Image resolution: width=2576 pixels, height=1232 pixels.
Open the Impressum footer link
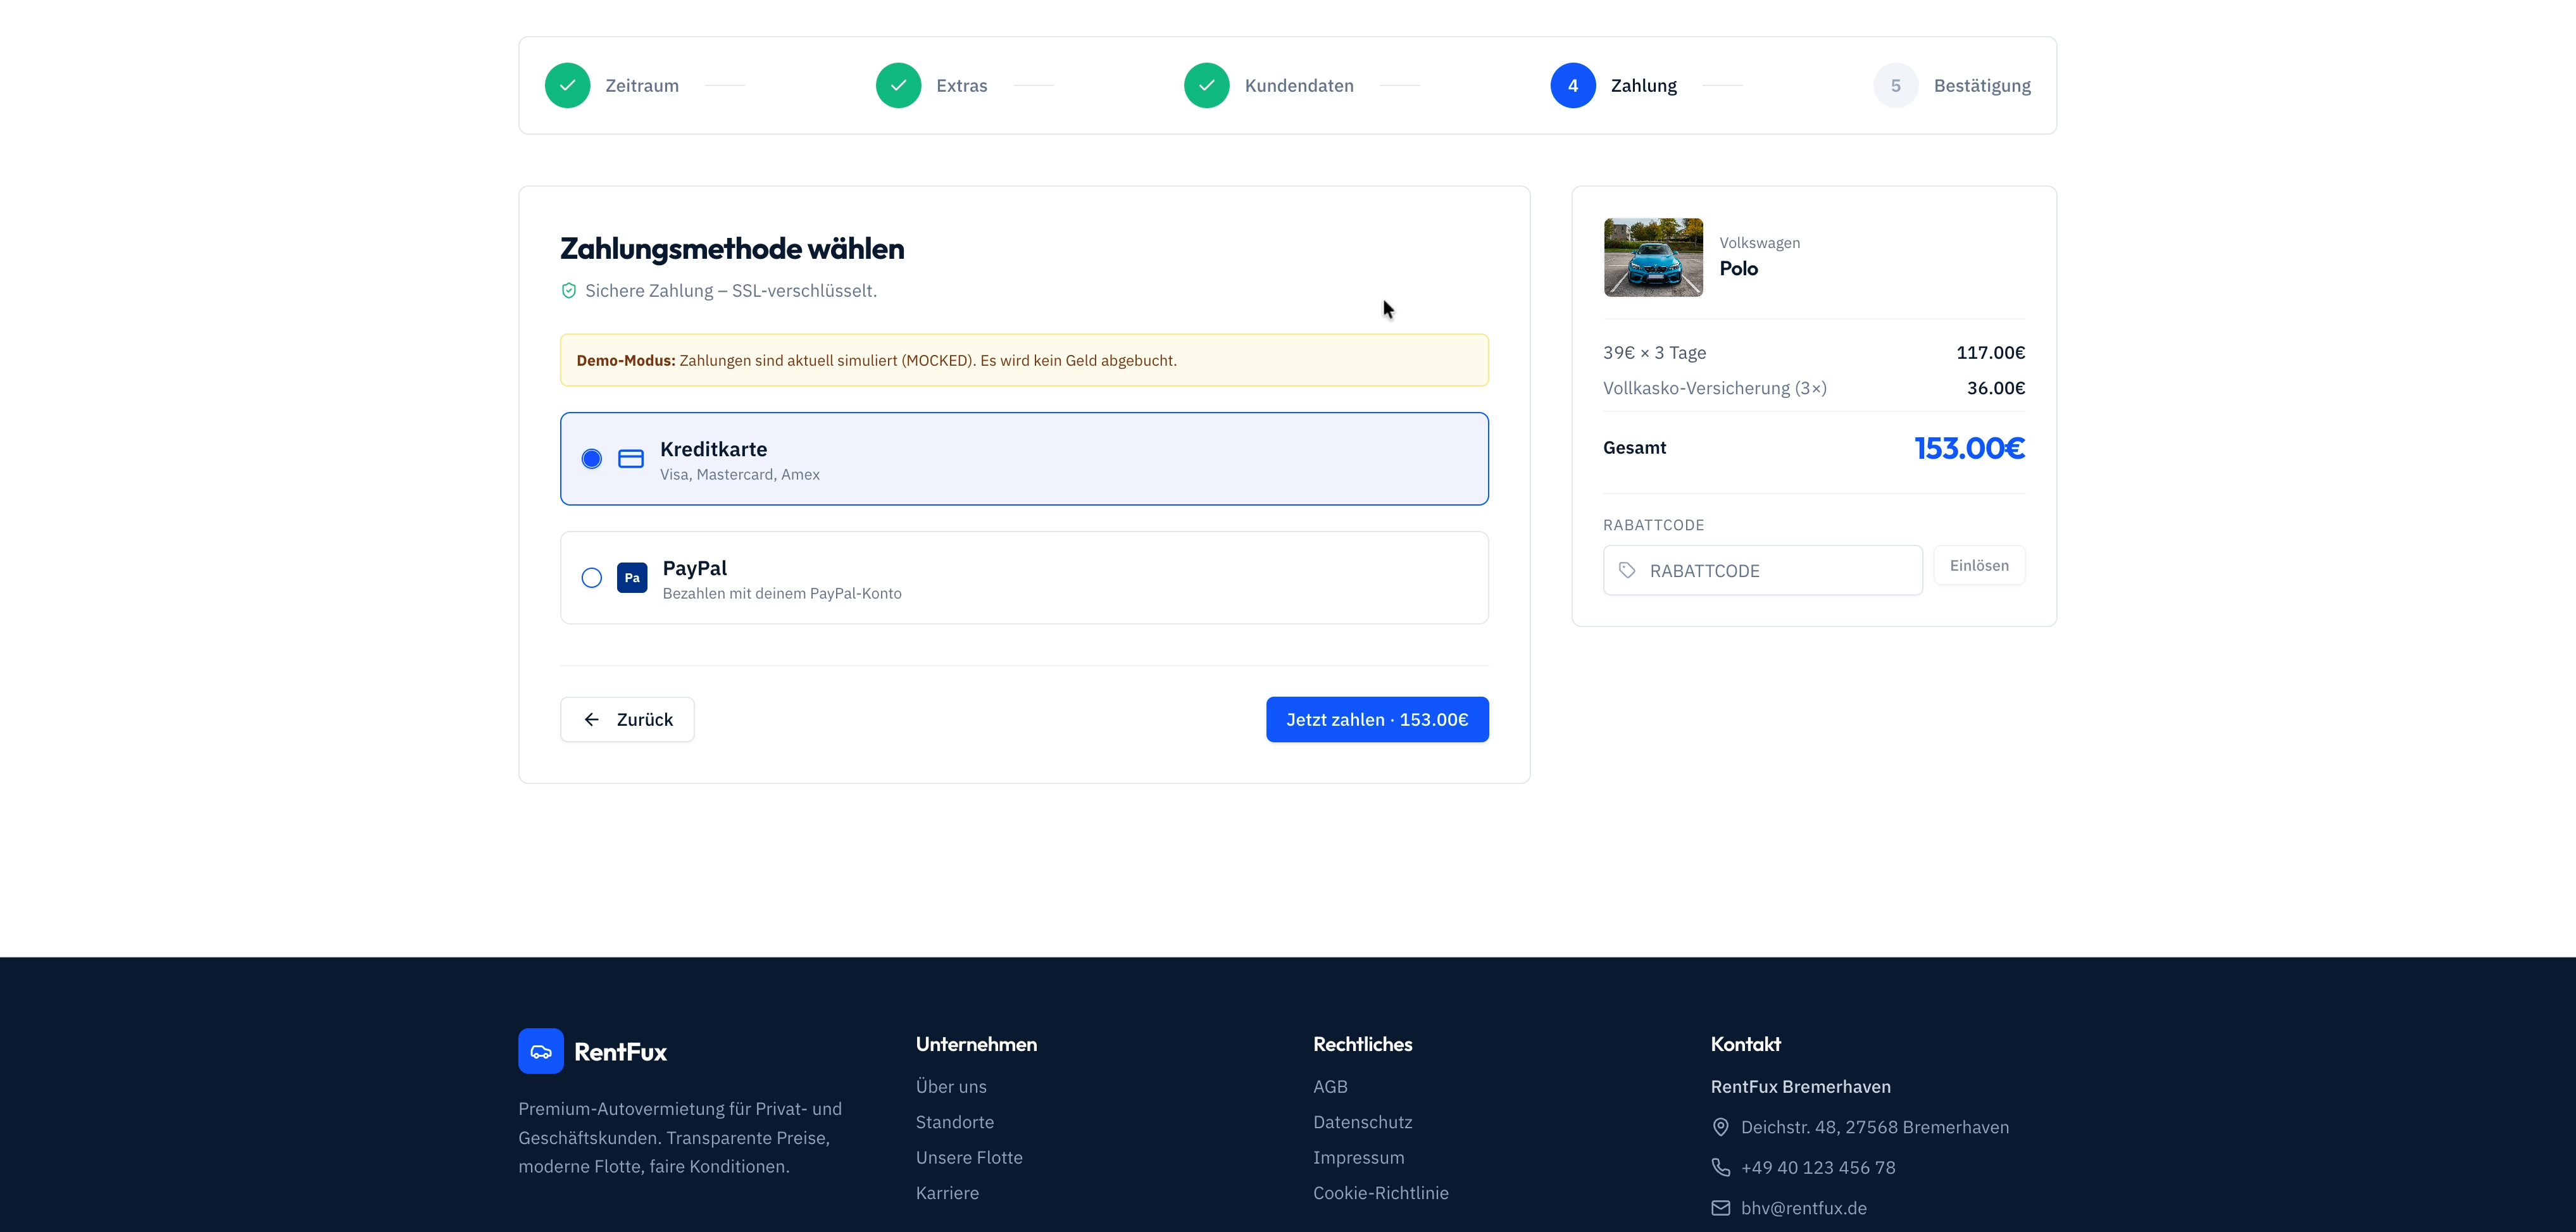(x=1358, y=1157)
